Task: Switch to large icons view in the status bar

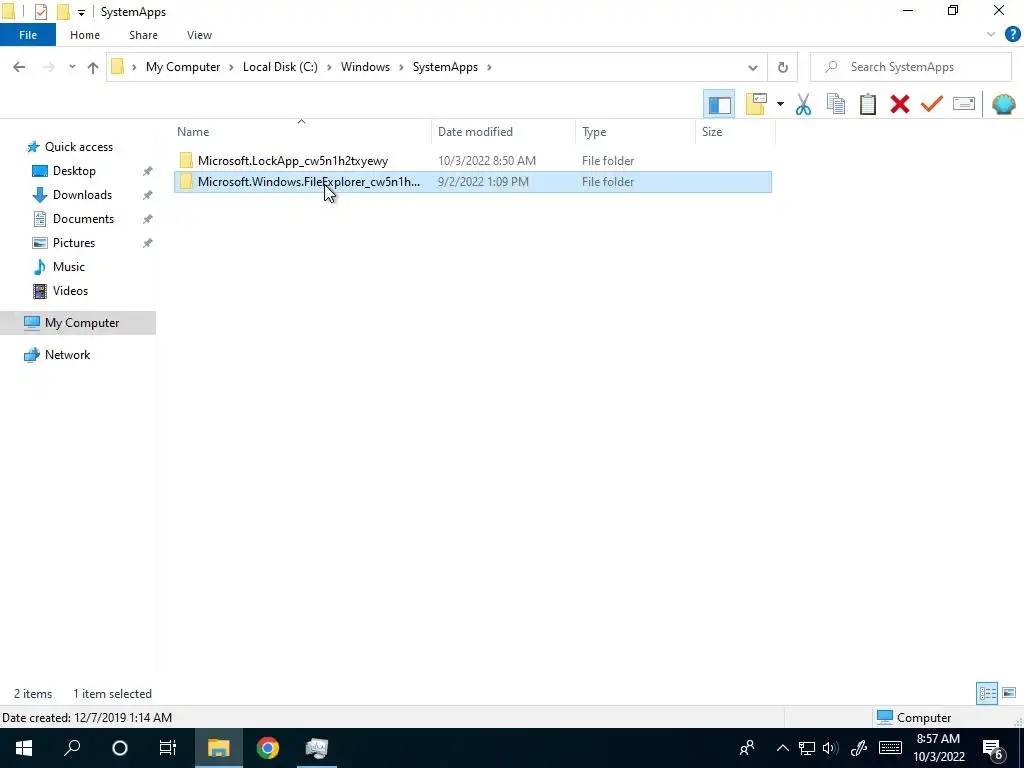Action: coord(1009,693)
